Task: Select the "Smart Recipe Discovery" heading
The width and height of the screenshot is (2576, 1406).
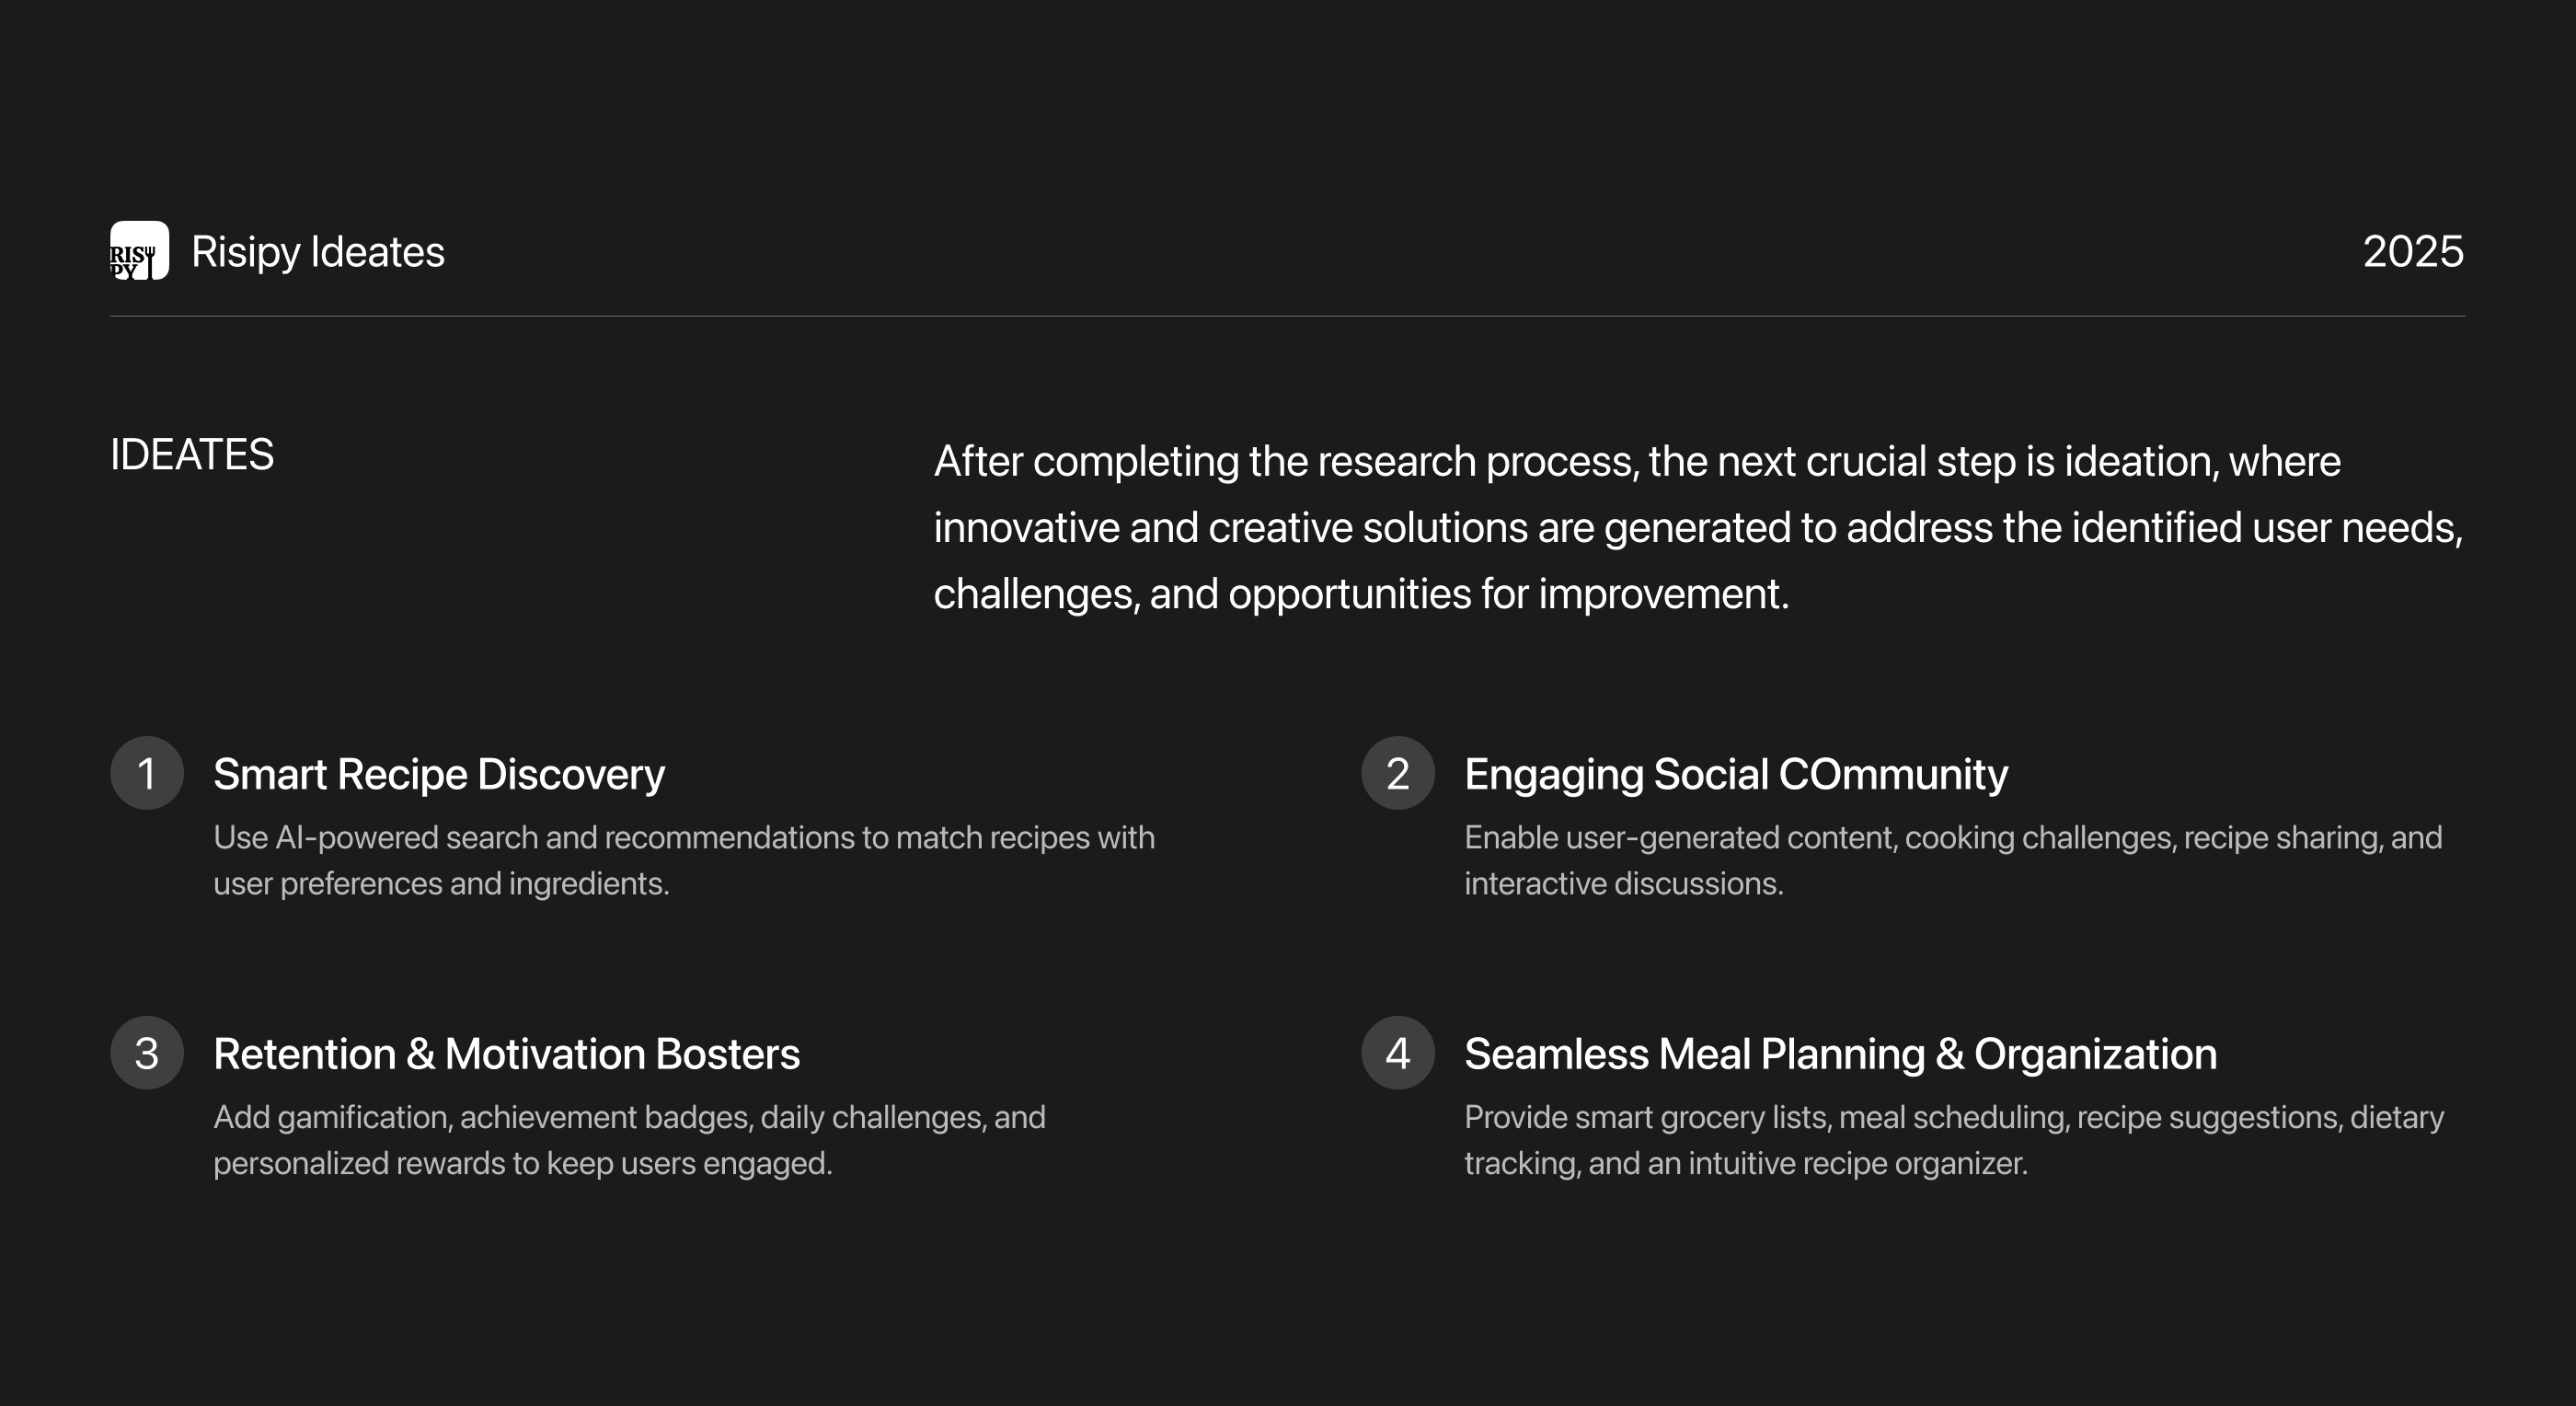Action: [x=439, y=774]
